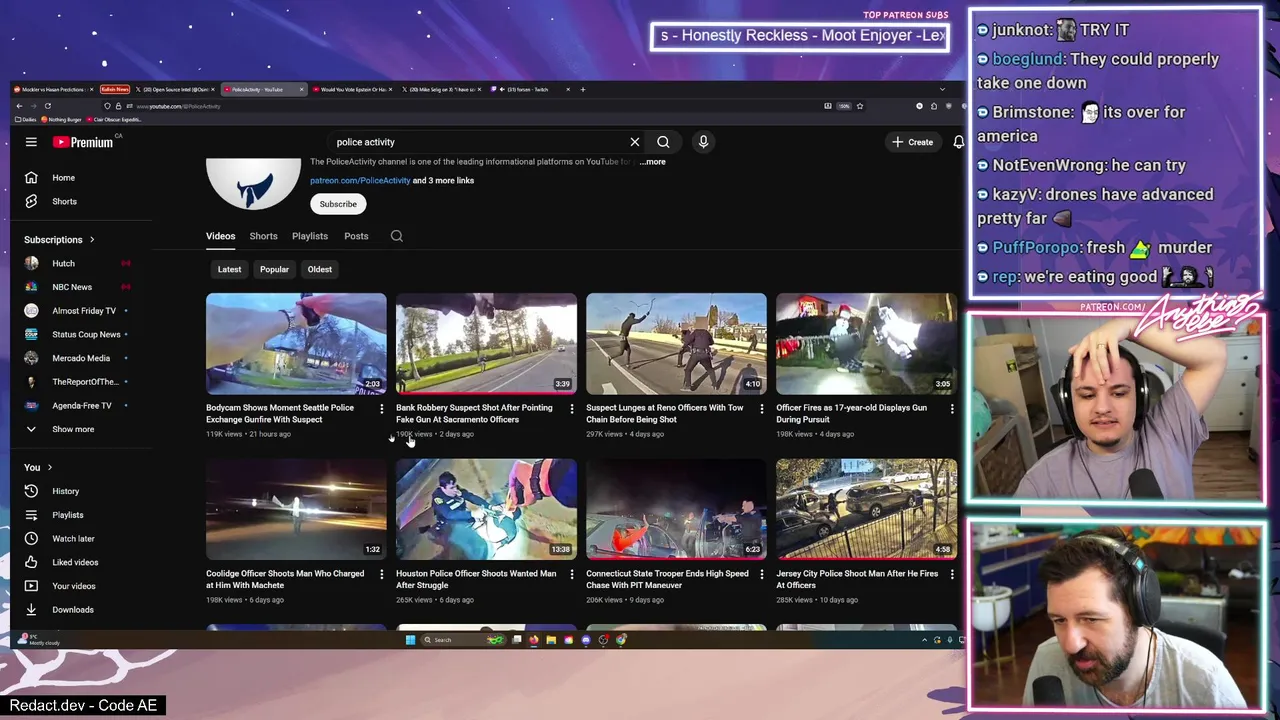Subscribe to the PoliceActivity channel
This screenshot has height=720, width=1280.
click(x=338, y=204)
